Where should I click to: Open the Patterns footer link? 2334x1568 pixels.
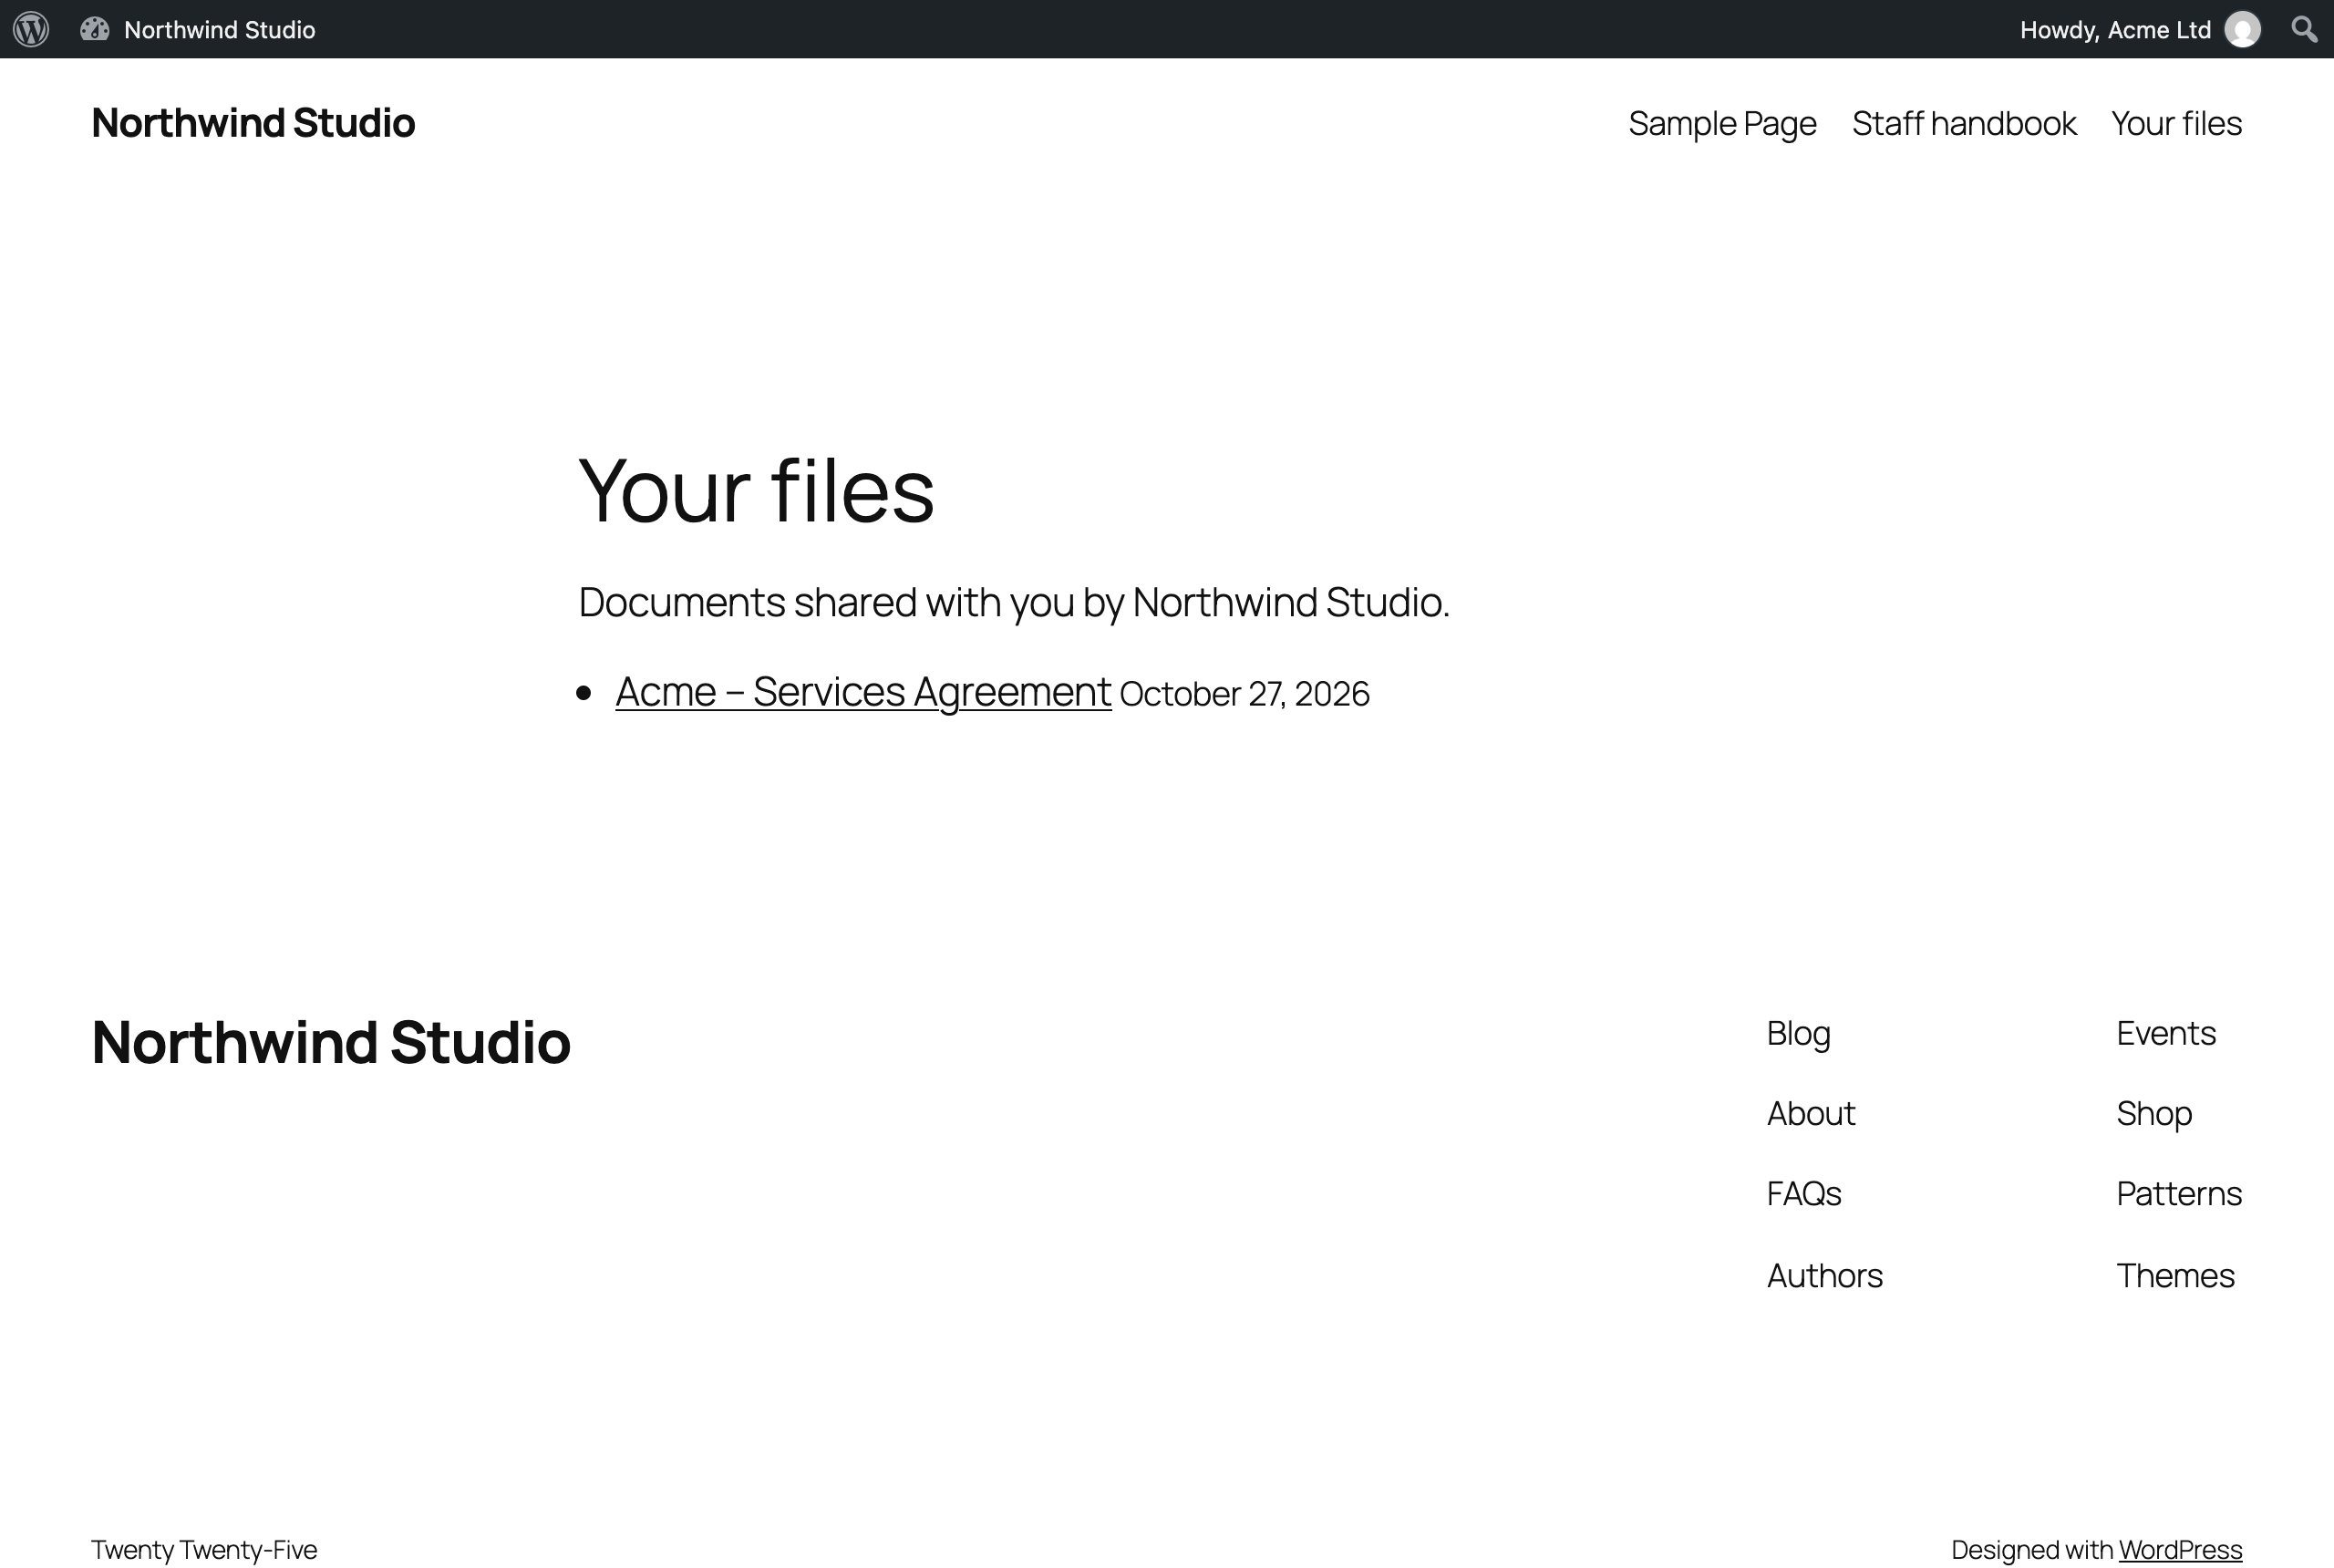2179,1194
